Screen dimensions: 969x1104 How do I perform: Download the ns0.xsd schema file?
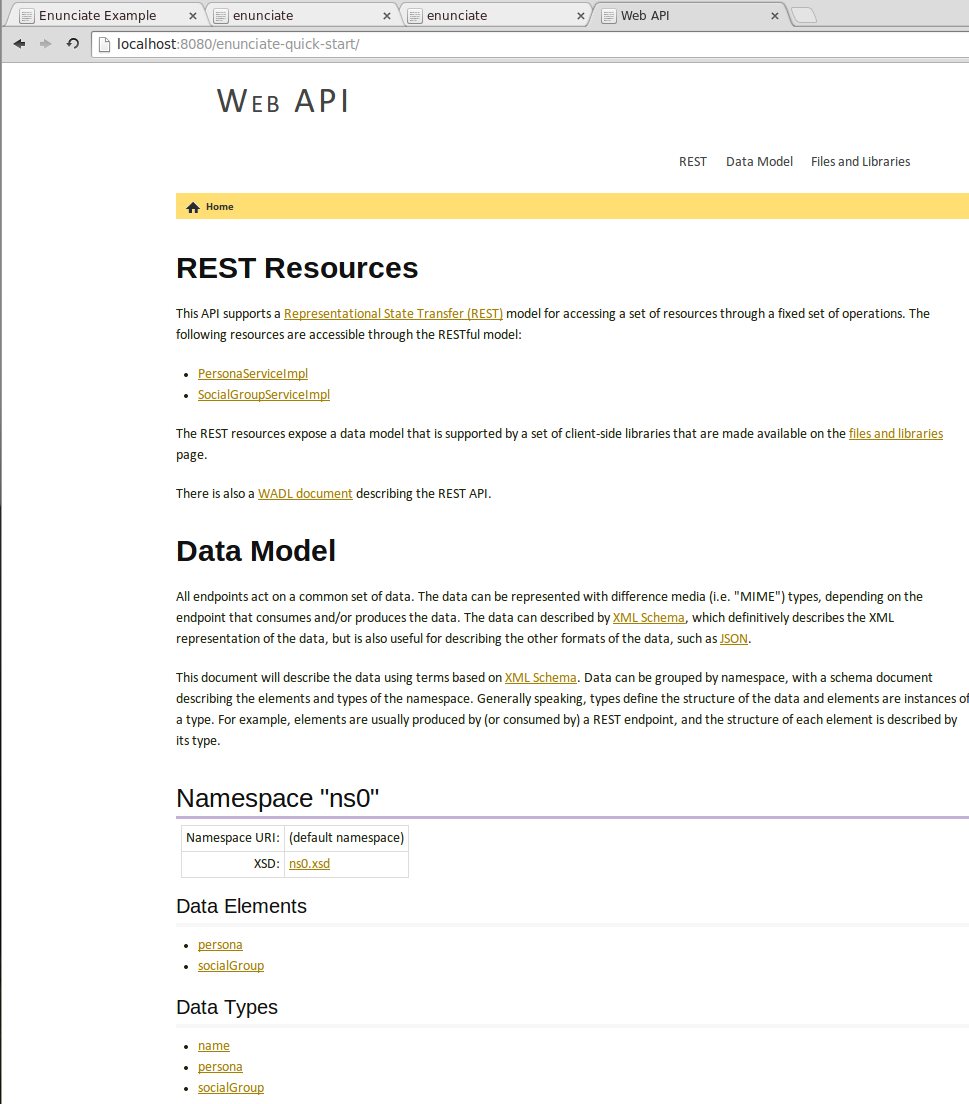click(x=309, y=864)
